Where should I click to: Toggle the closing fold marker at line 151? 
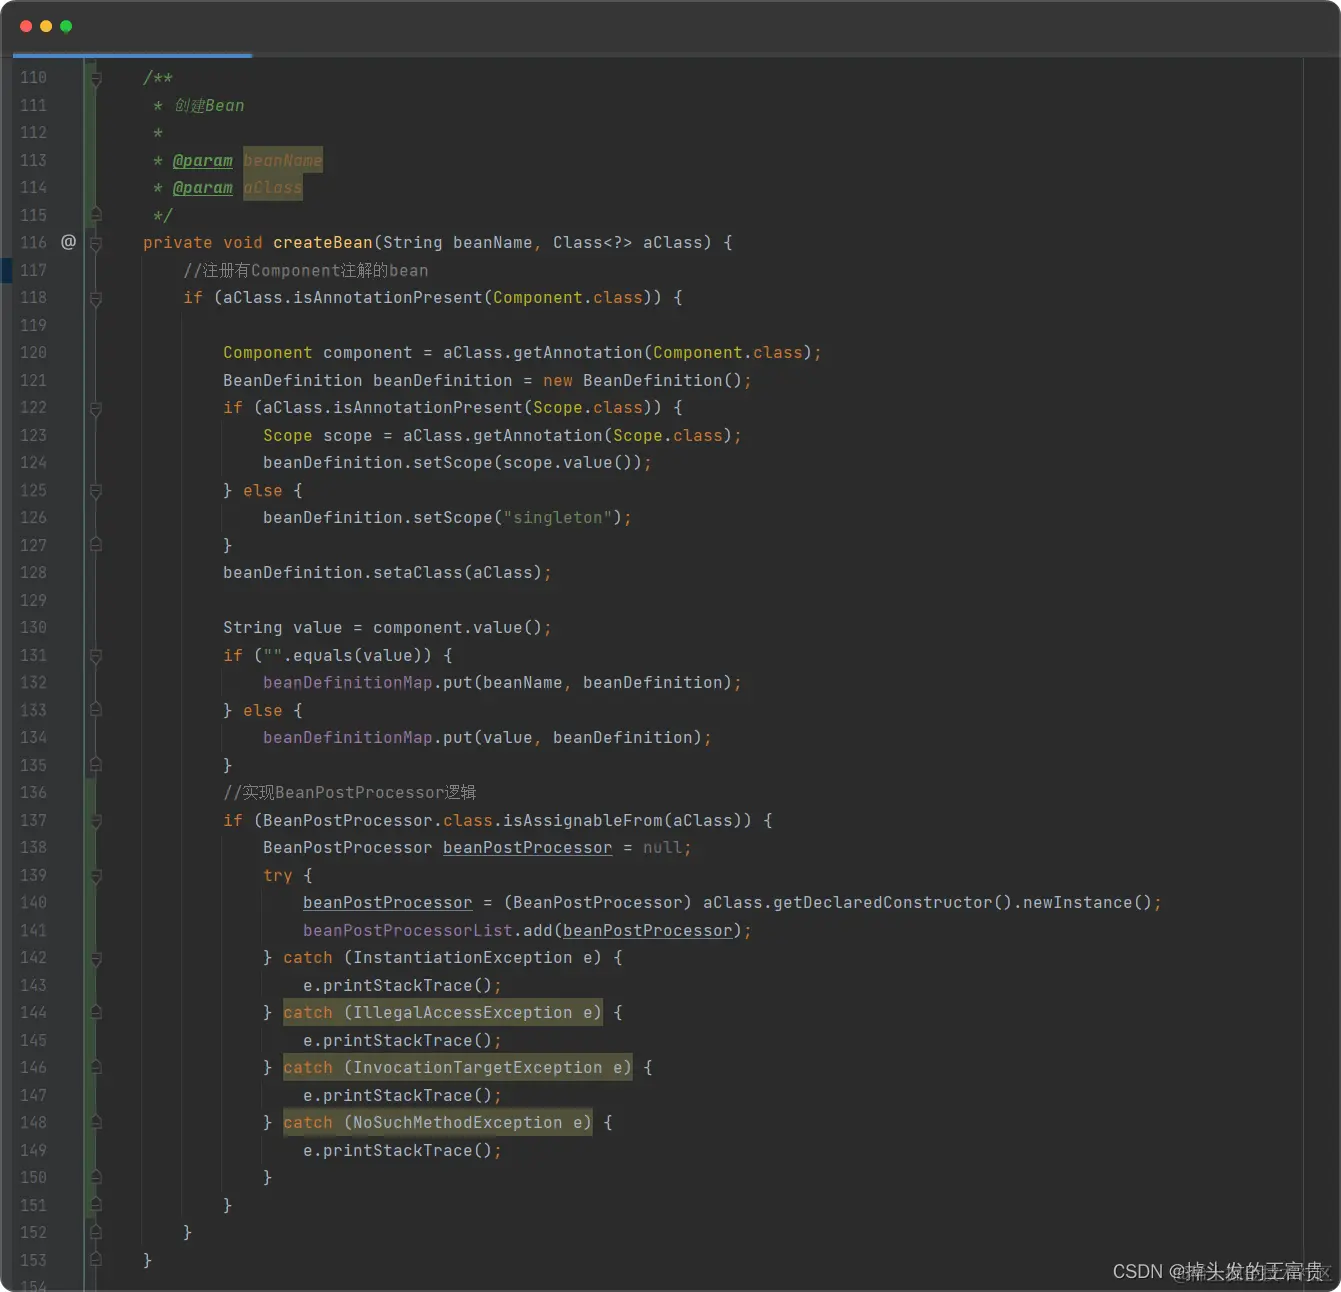point(96,1205)
